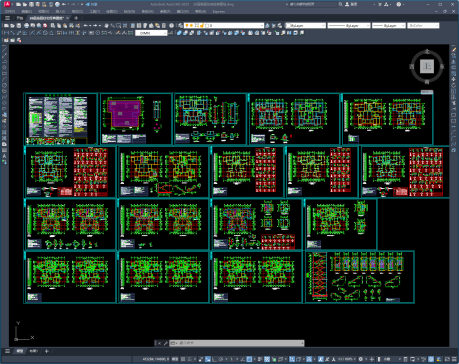Switch to the 布局1 layout tab
Image resolution: width=459 pixels, height=364 pixels.
[x=34, y=351]
